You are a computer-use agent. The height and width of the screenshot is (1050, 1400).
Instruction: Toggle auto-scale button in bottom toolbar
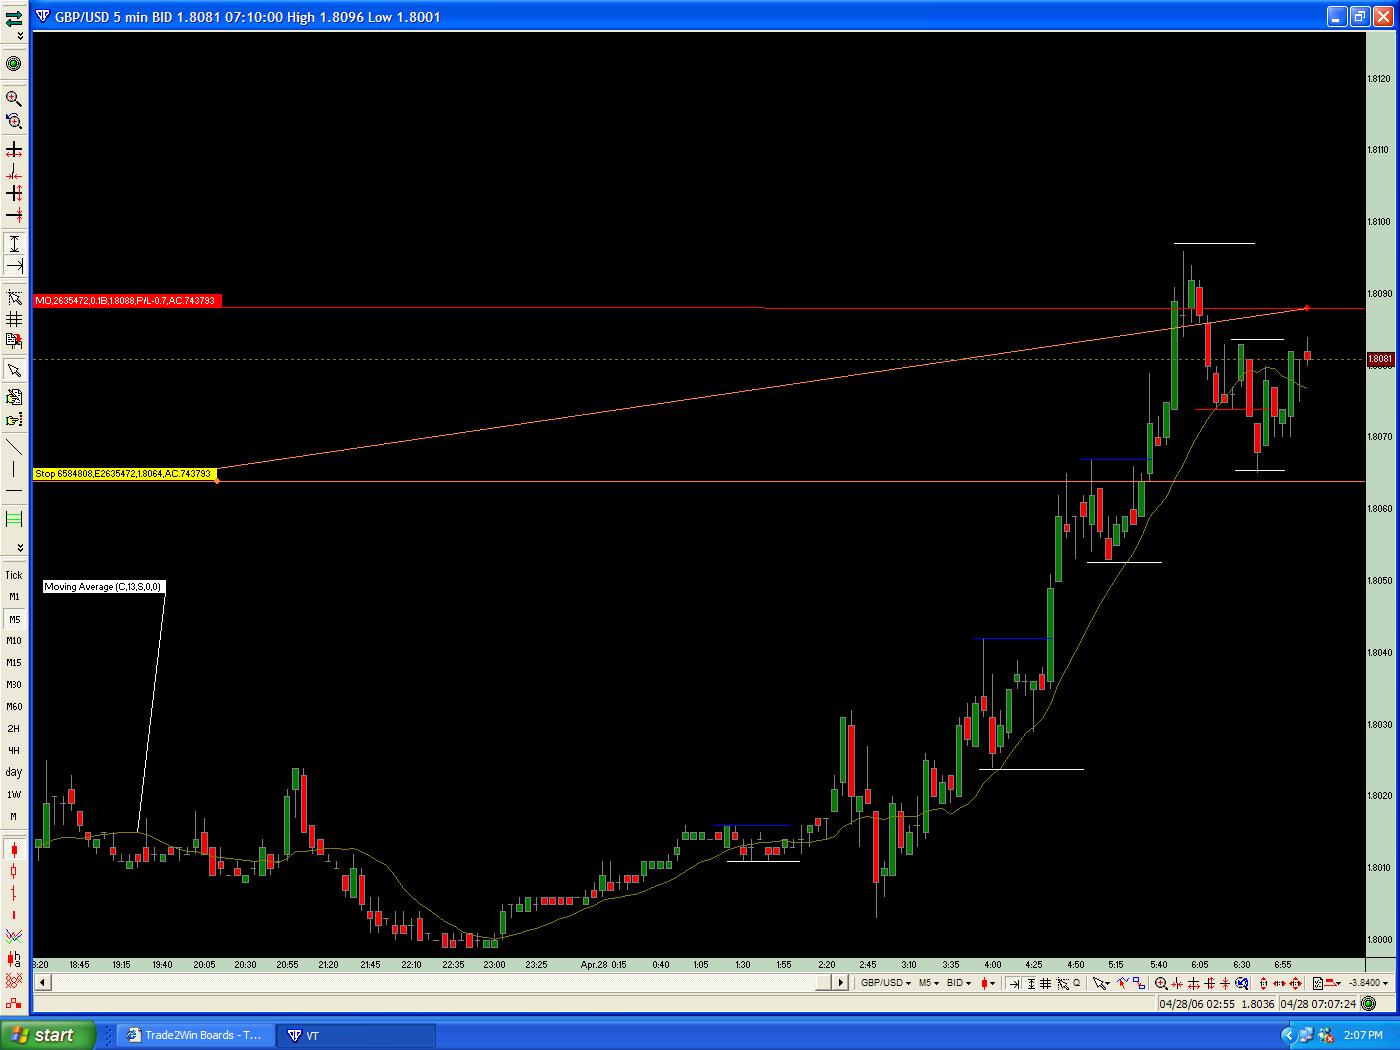point(1031,983)
